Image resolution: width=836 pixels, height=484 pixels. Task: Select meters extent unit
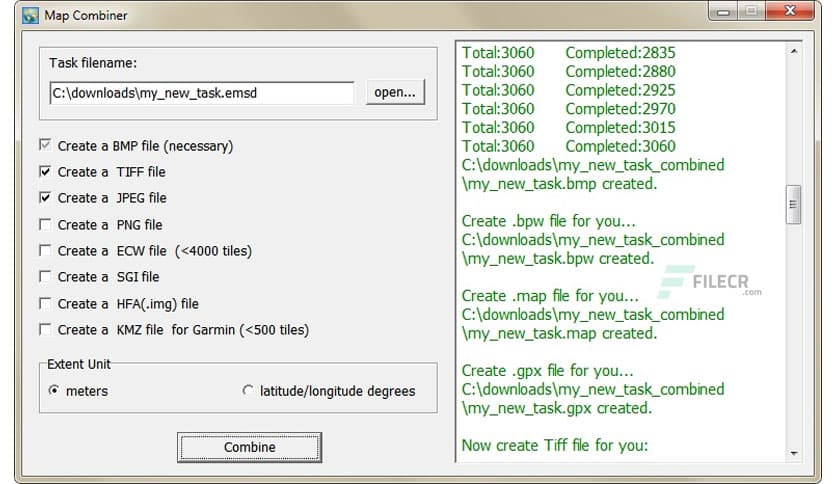coord(54,390)
